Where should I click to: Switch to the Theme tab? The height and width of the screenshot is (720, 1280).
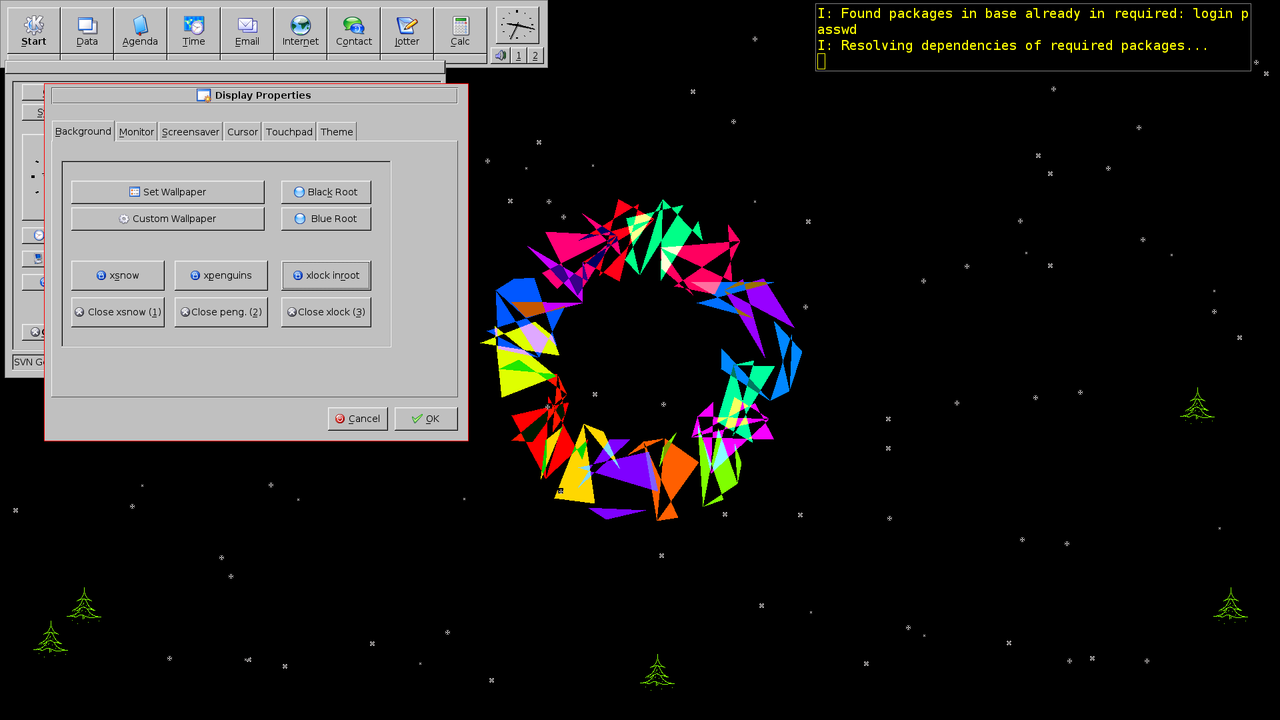[336, 131]
